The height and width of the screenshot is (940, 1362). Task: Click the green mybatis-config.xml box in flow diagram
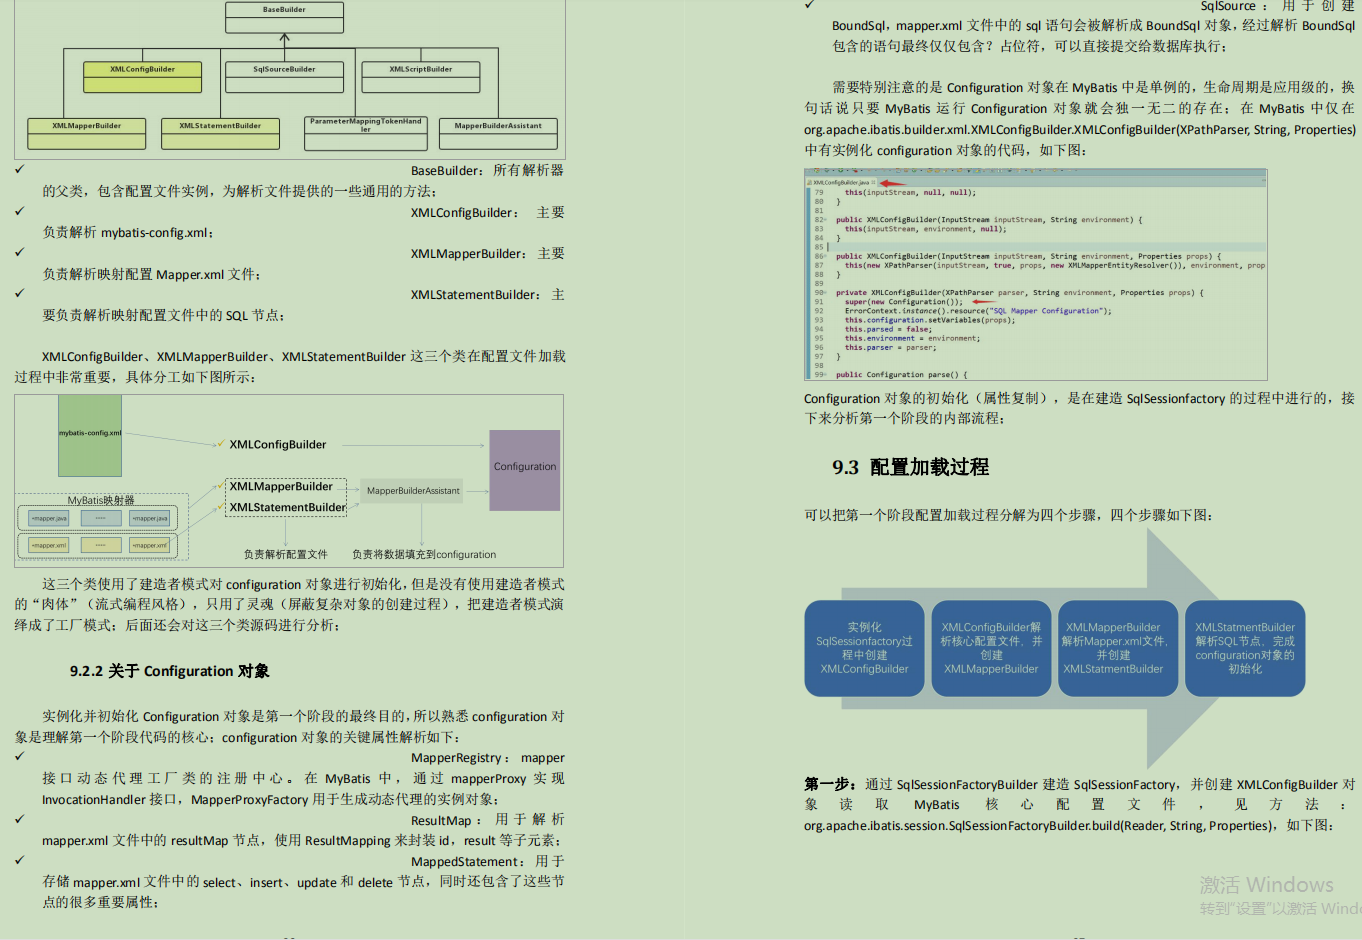click(x=90, y=435)
